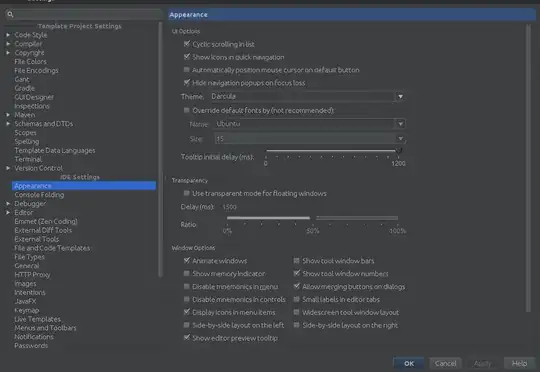Open Menus and Toolbars settings
540x372 pixels.
point(45,328)
